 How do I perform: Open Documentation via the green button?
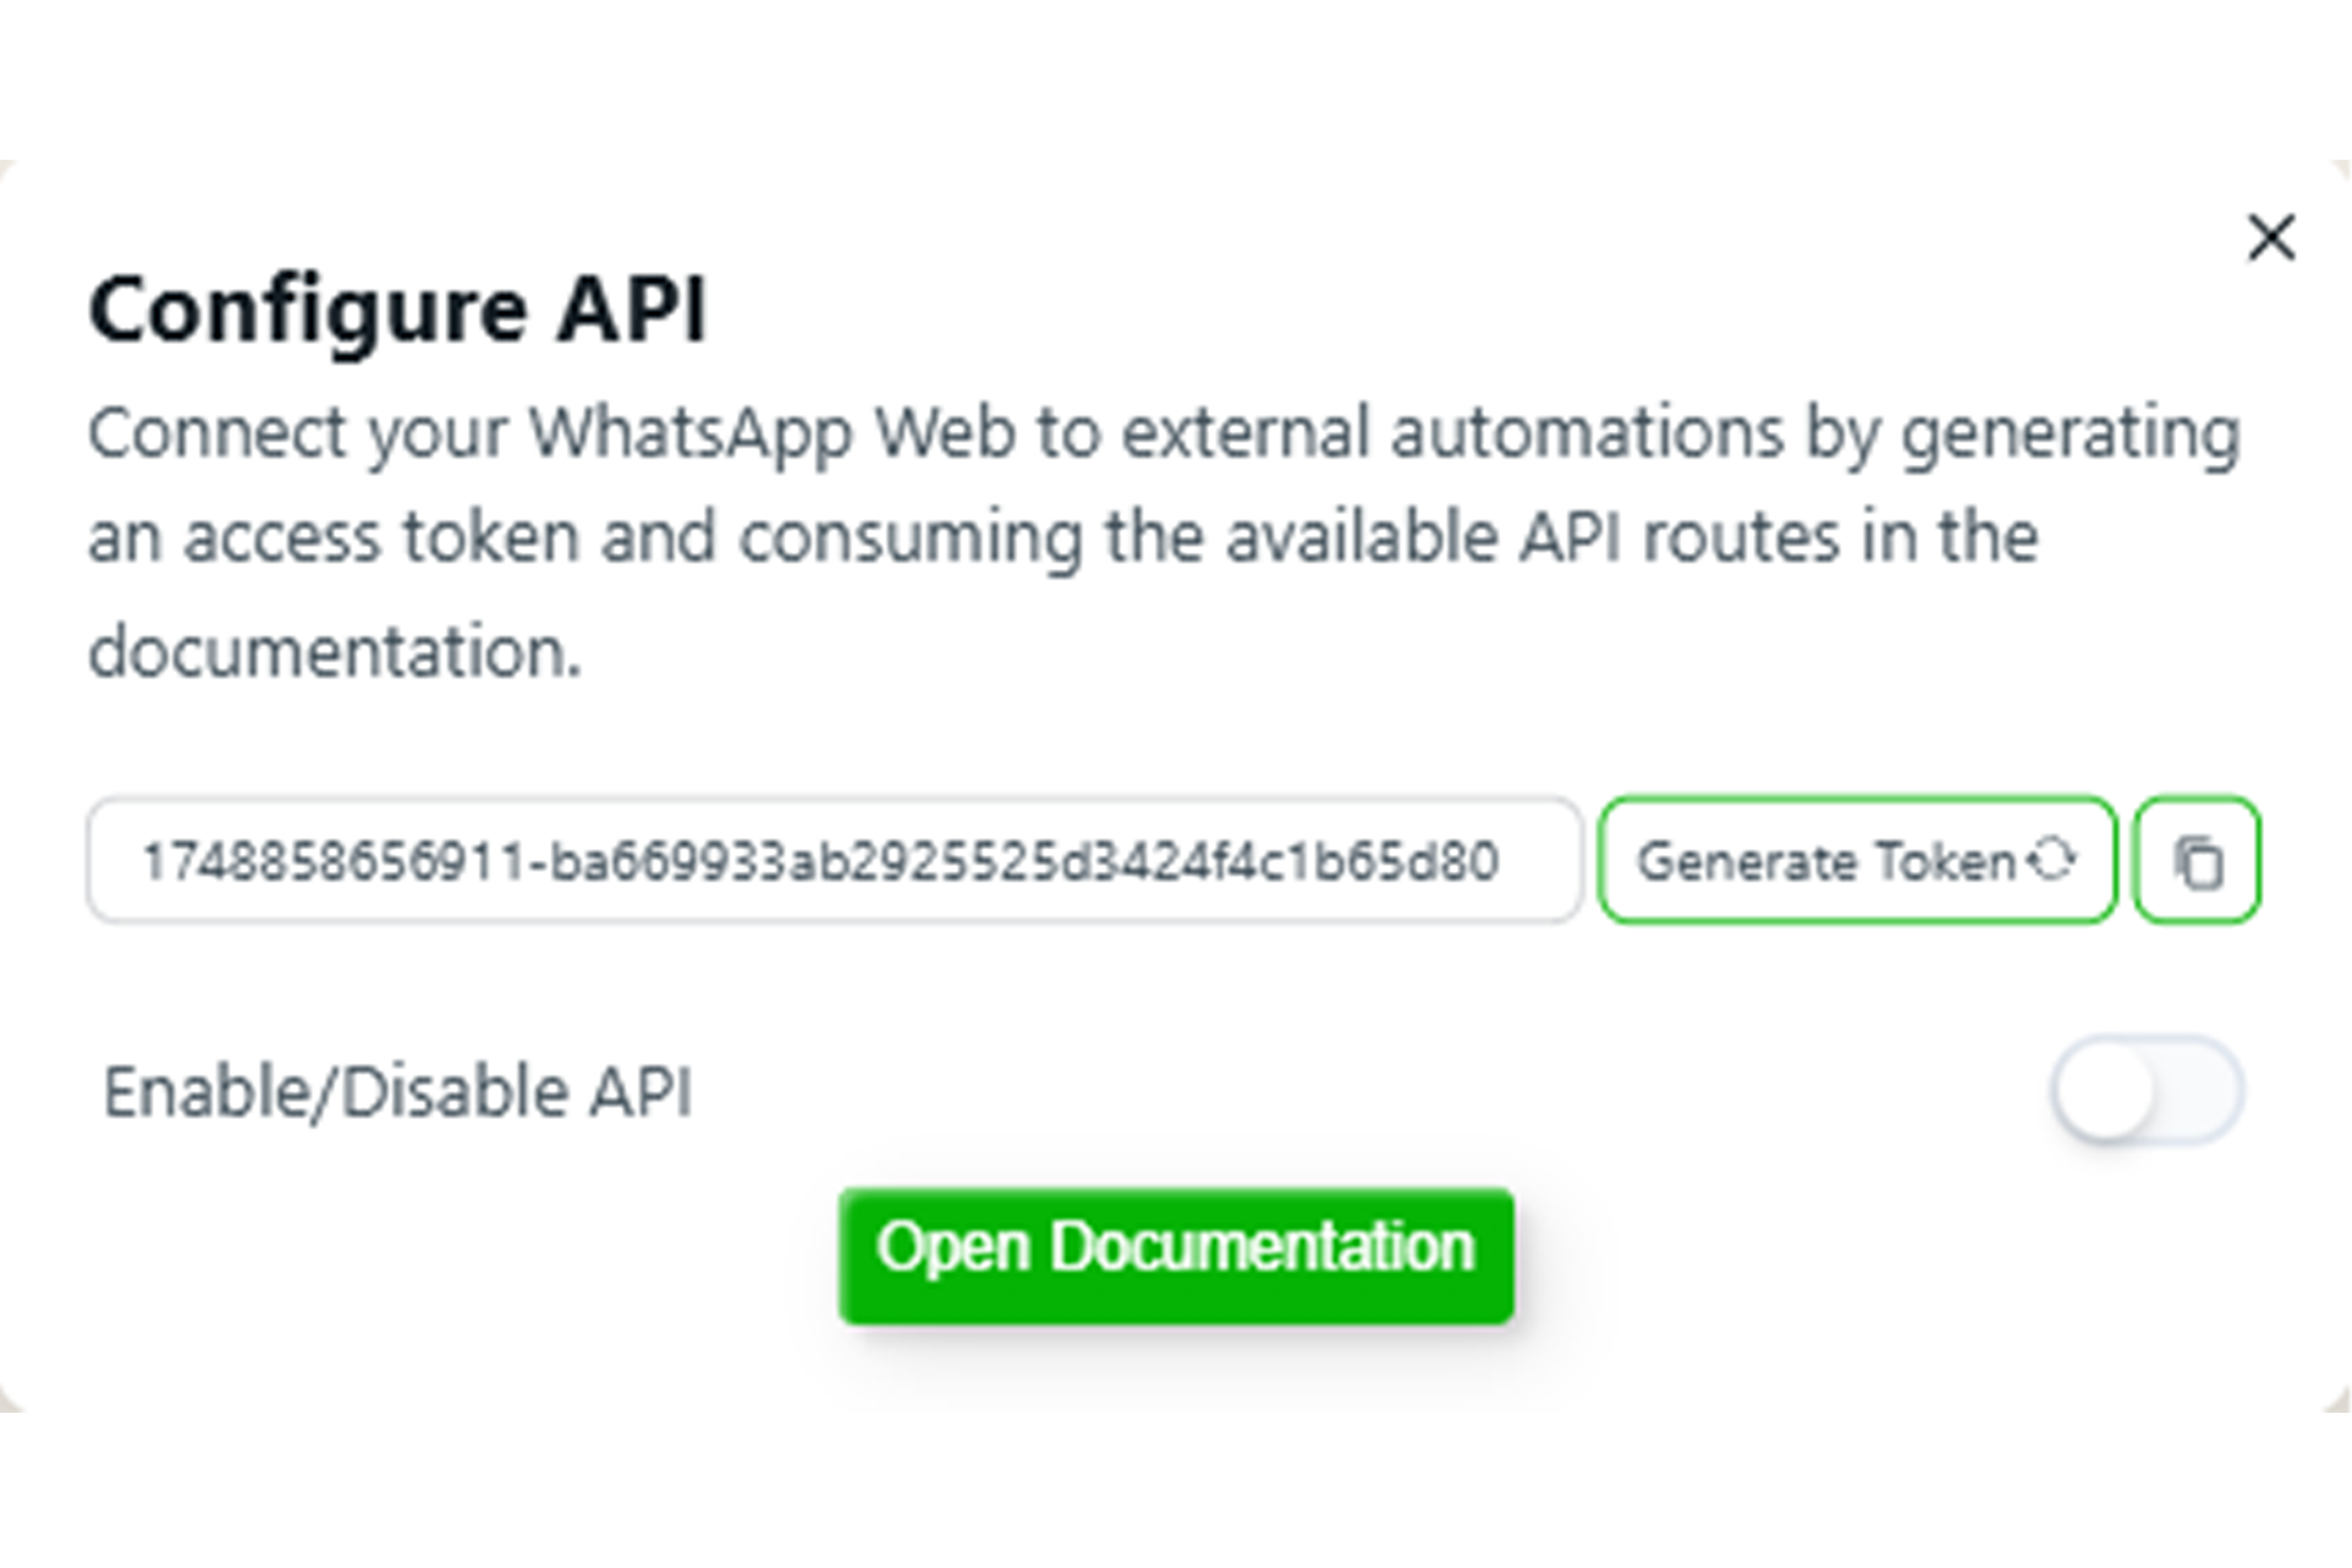pyautogui.click(x=1176, y=1256)
